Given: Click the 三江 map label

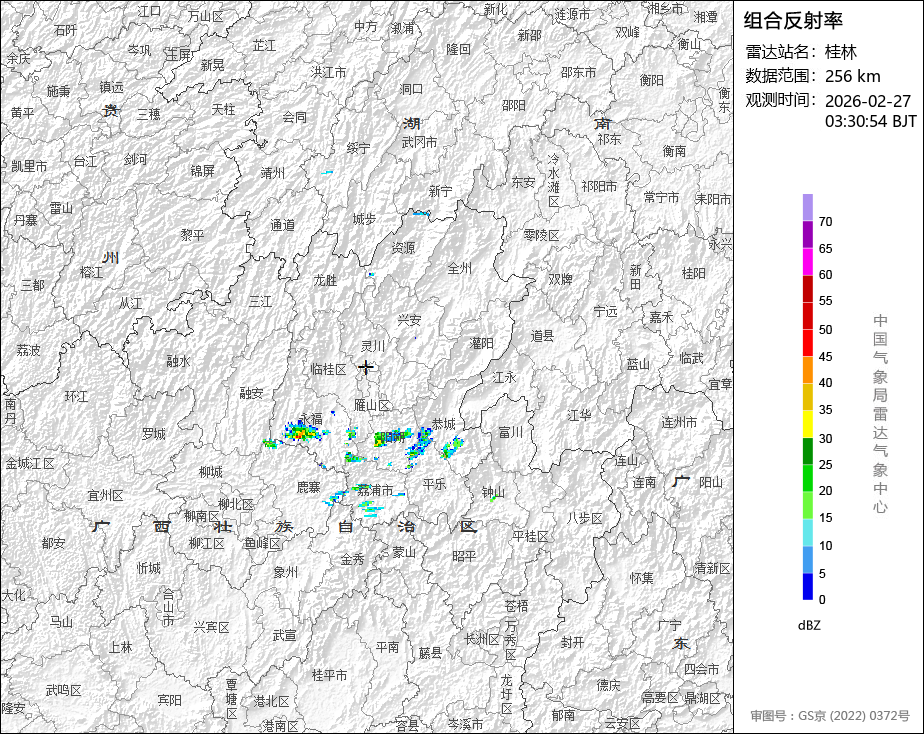Looking at the screenshot, I should tap(260, 302).
